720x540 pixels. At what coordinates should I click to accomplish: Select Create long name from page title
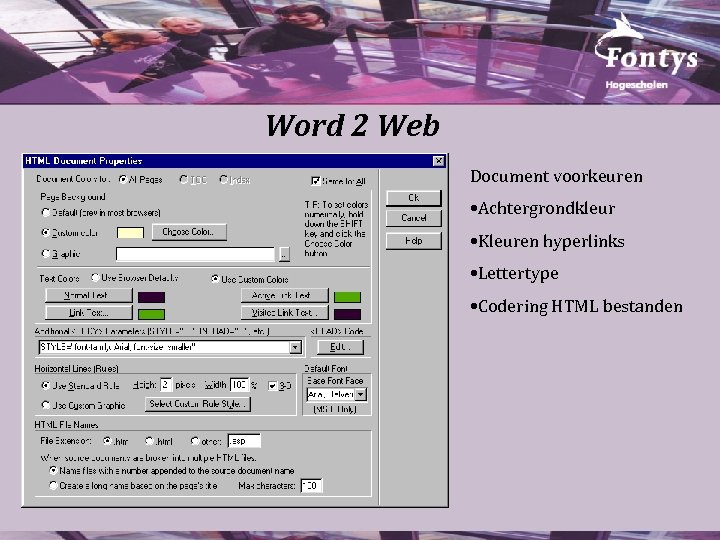pos(53,485)
